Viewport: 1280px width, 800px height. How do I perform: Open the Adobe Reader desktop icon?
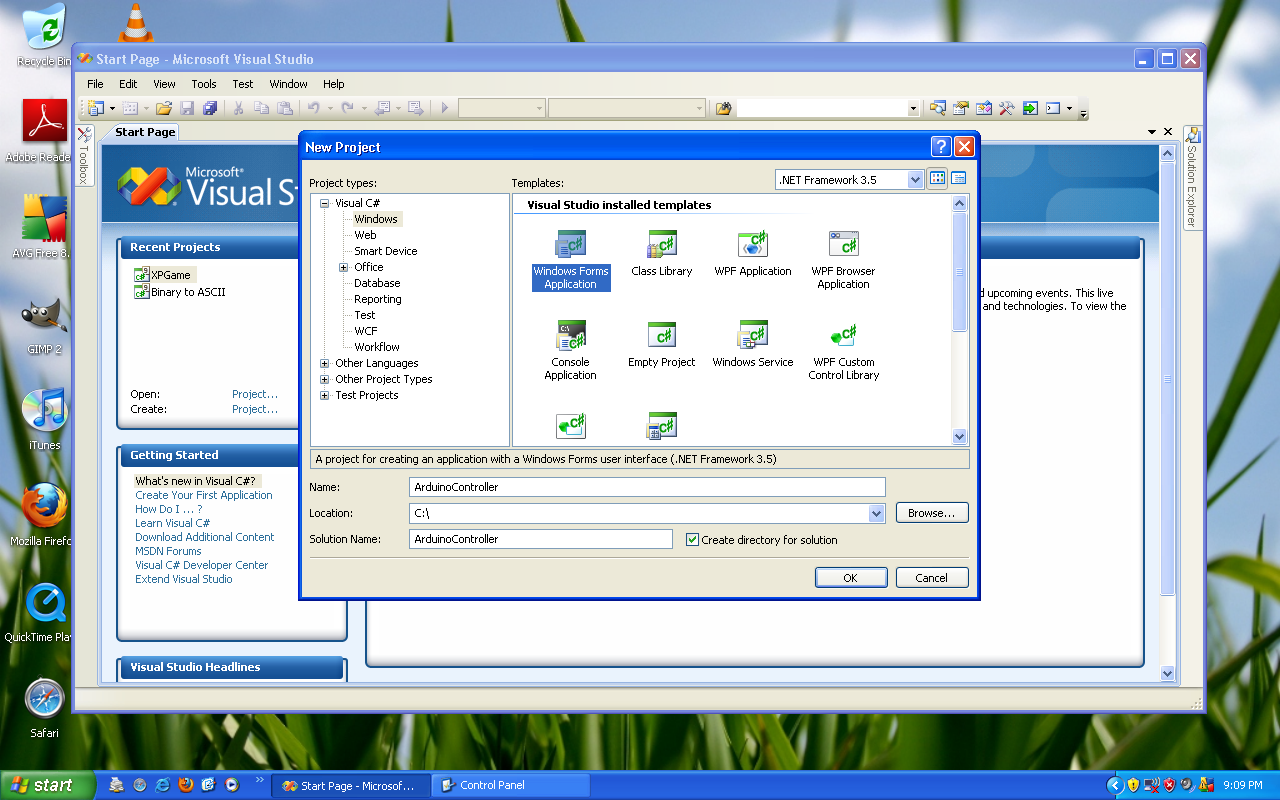point(45,132)
